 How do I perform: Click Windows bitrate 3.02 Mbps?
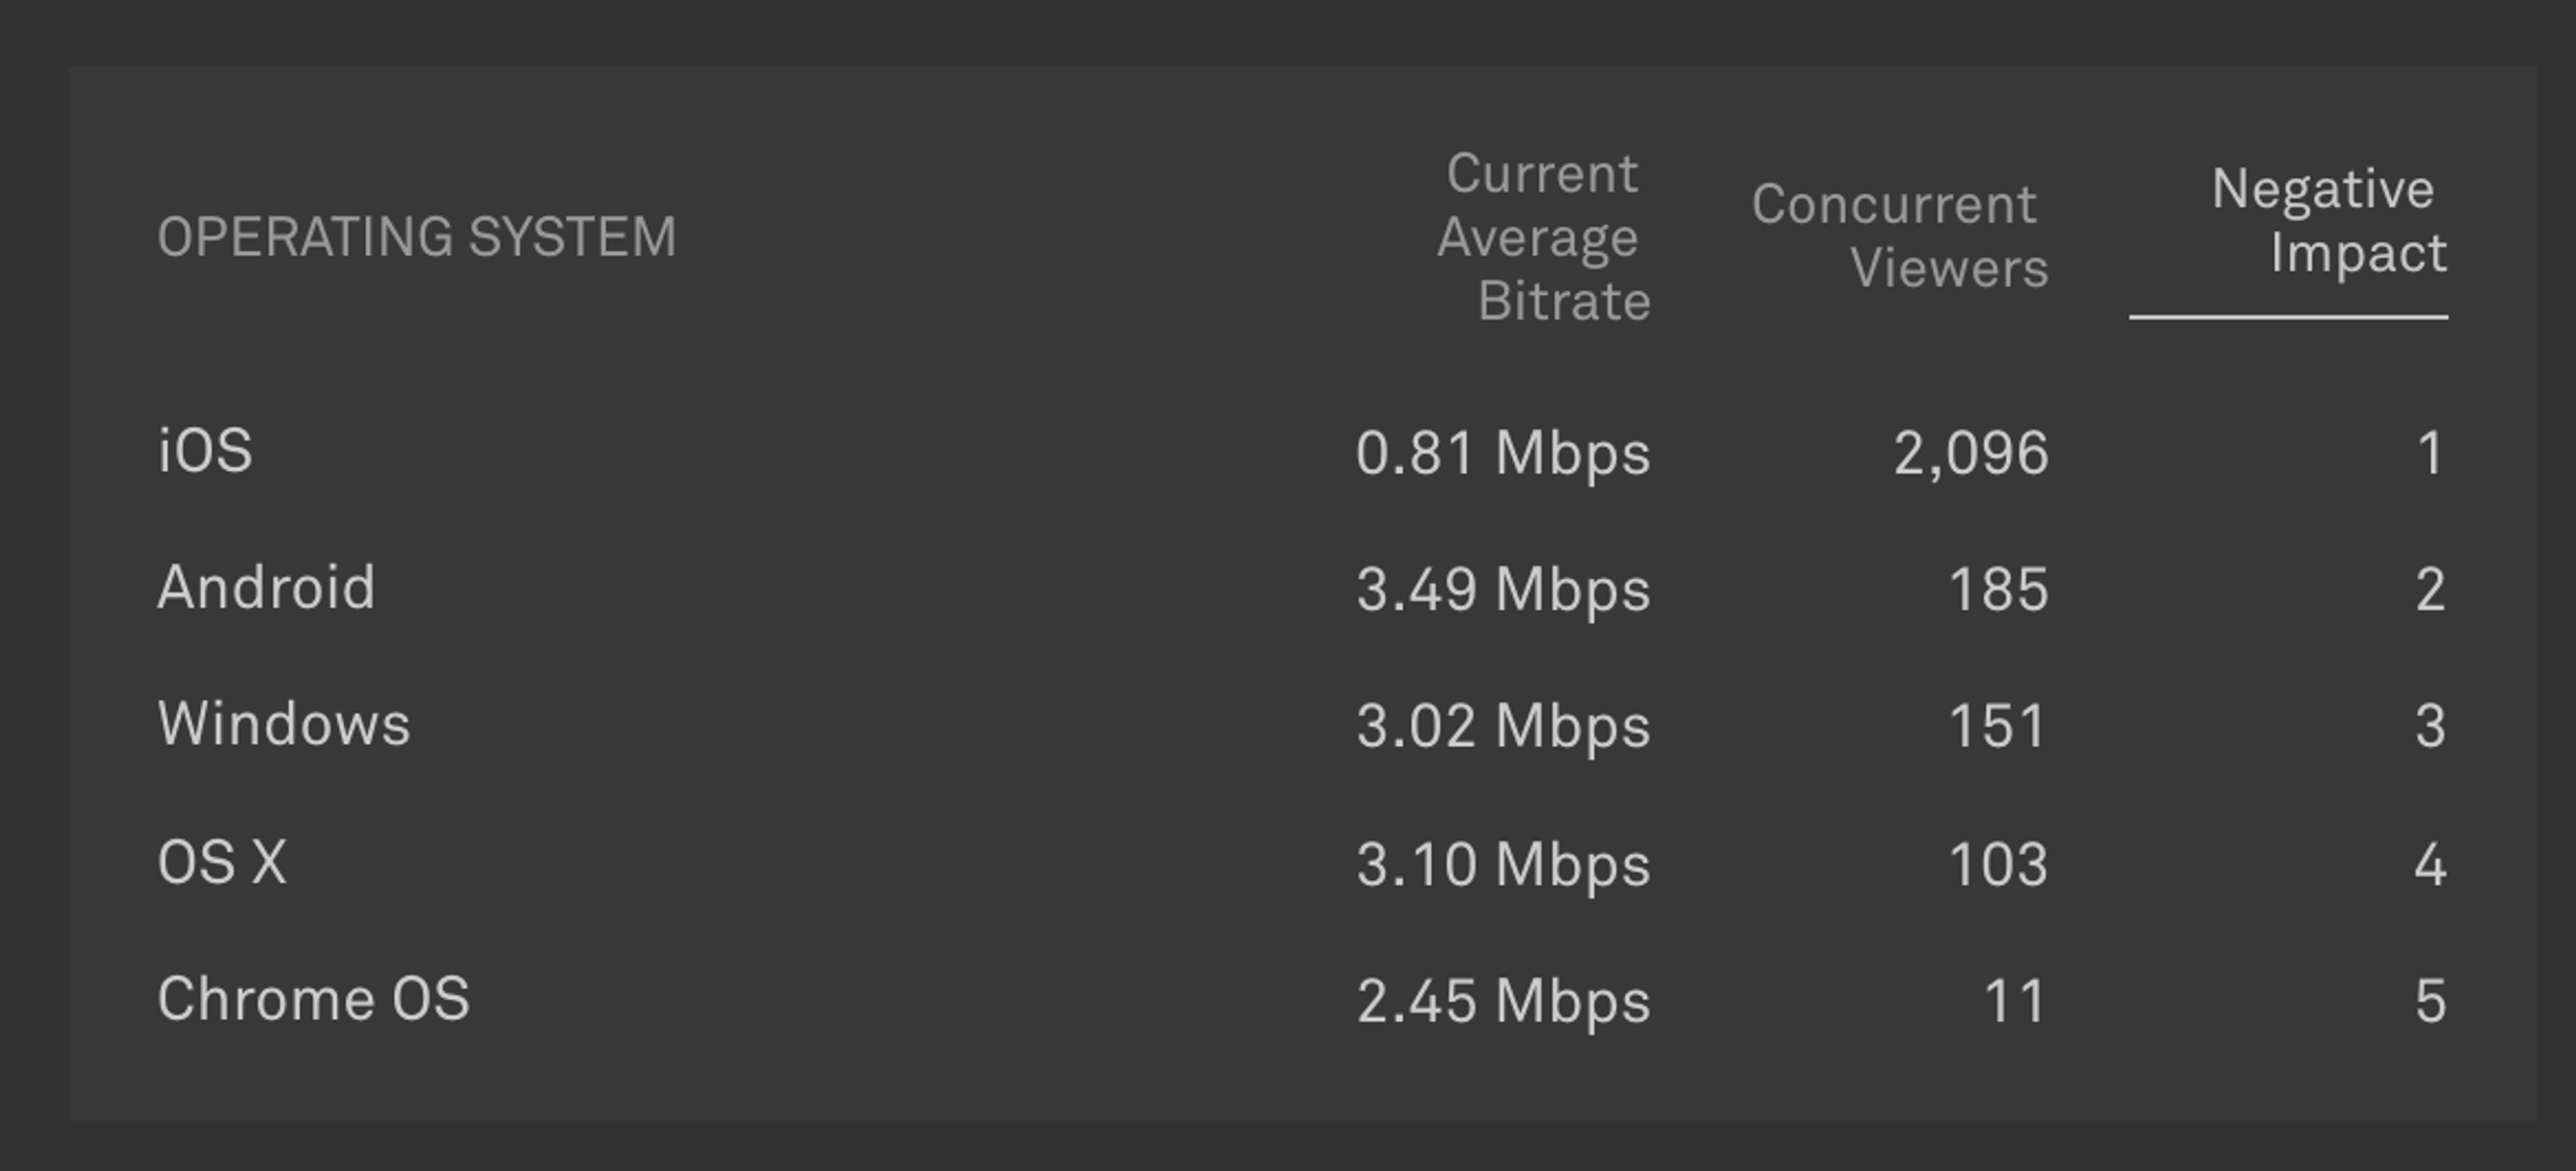point(1503,727)
